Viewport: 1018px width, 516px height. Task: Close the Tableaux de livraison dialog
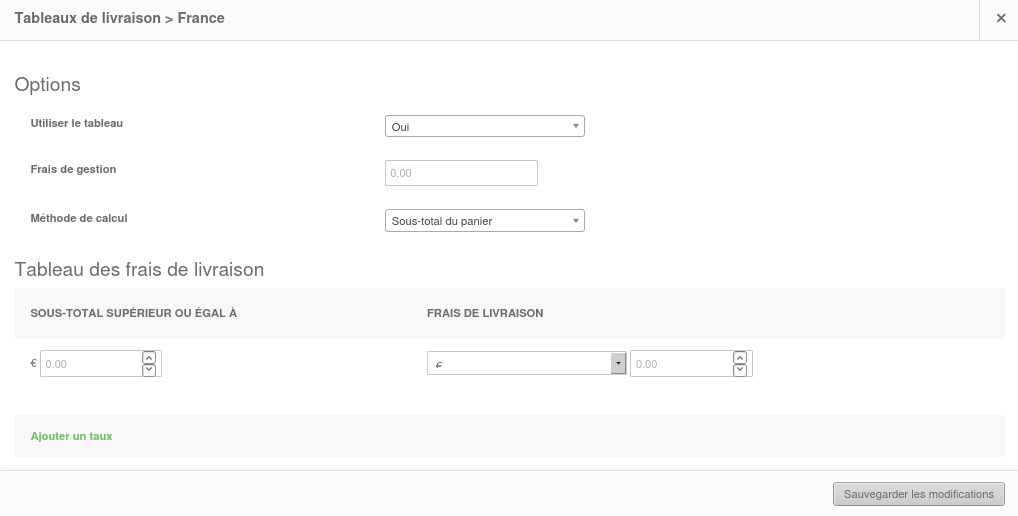(x=1000, y=18)
